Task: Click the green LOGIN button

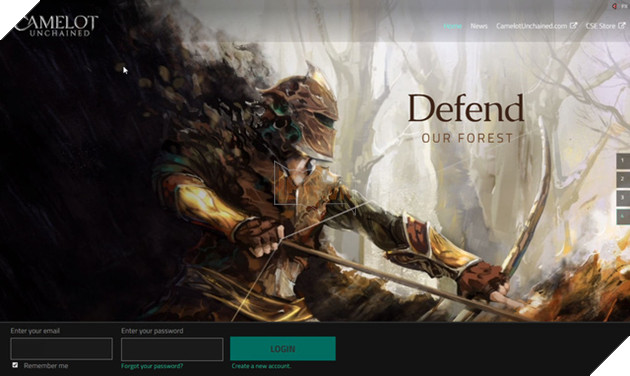Action: coord(283,348)
